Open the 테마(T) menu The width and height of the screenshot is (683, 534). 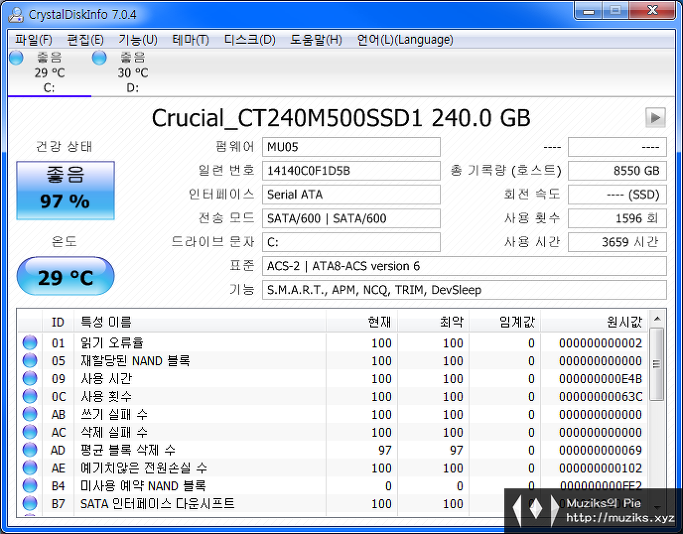tap(191, 40)
